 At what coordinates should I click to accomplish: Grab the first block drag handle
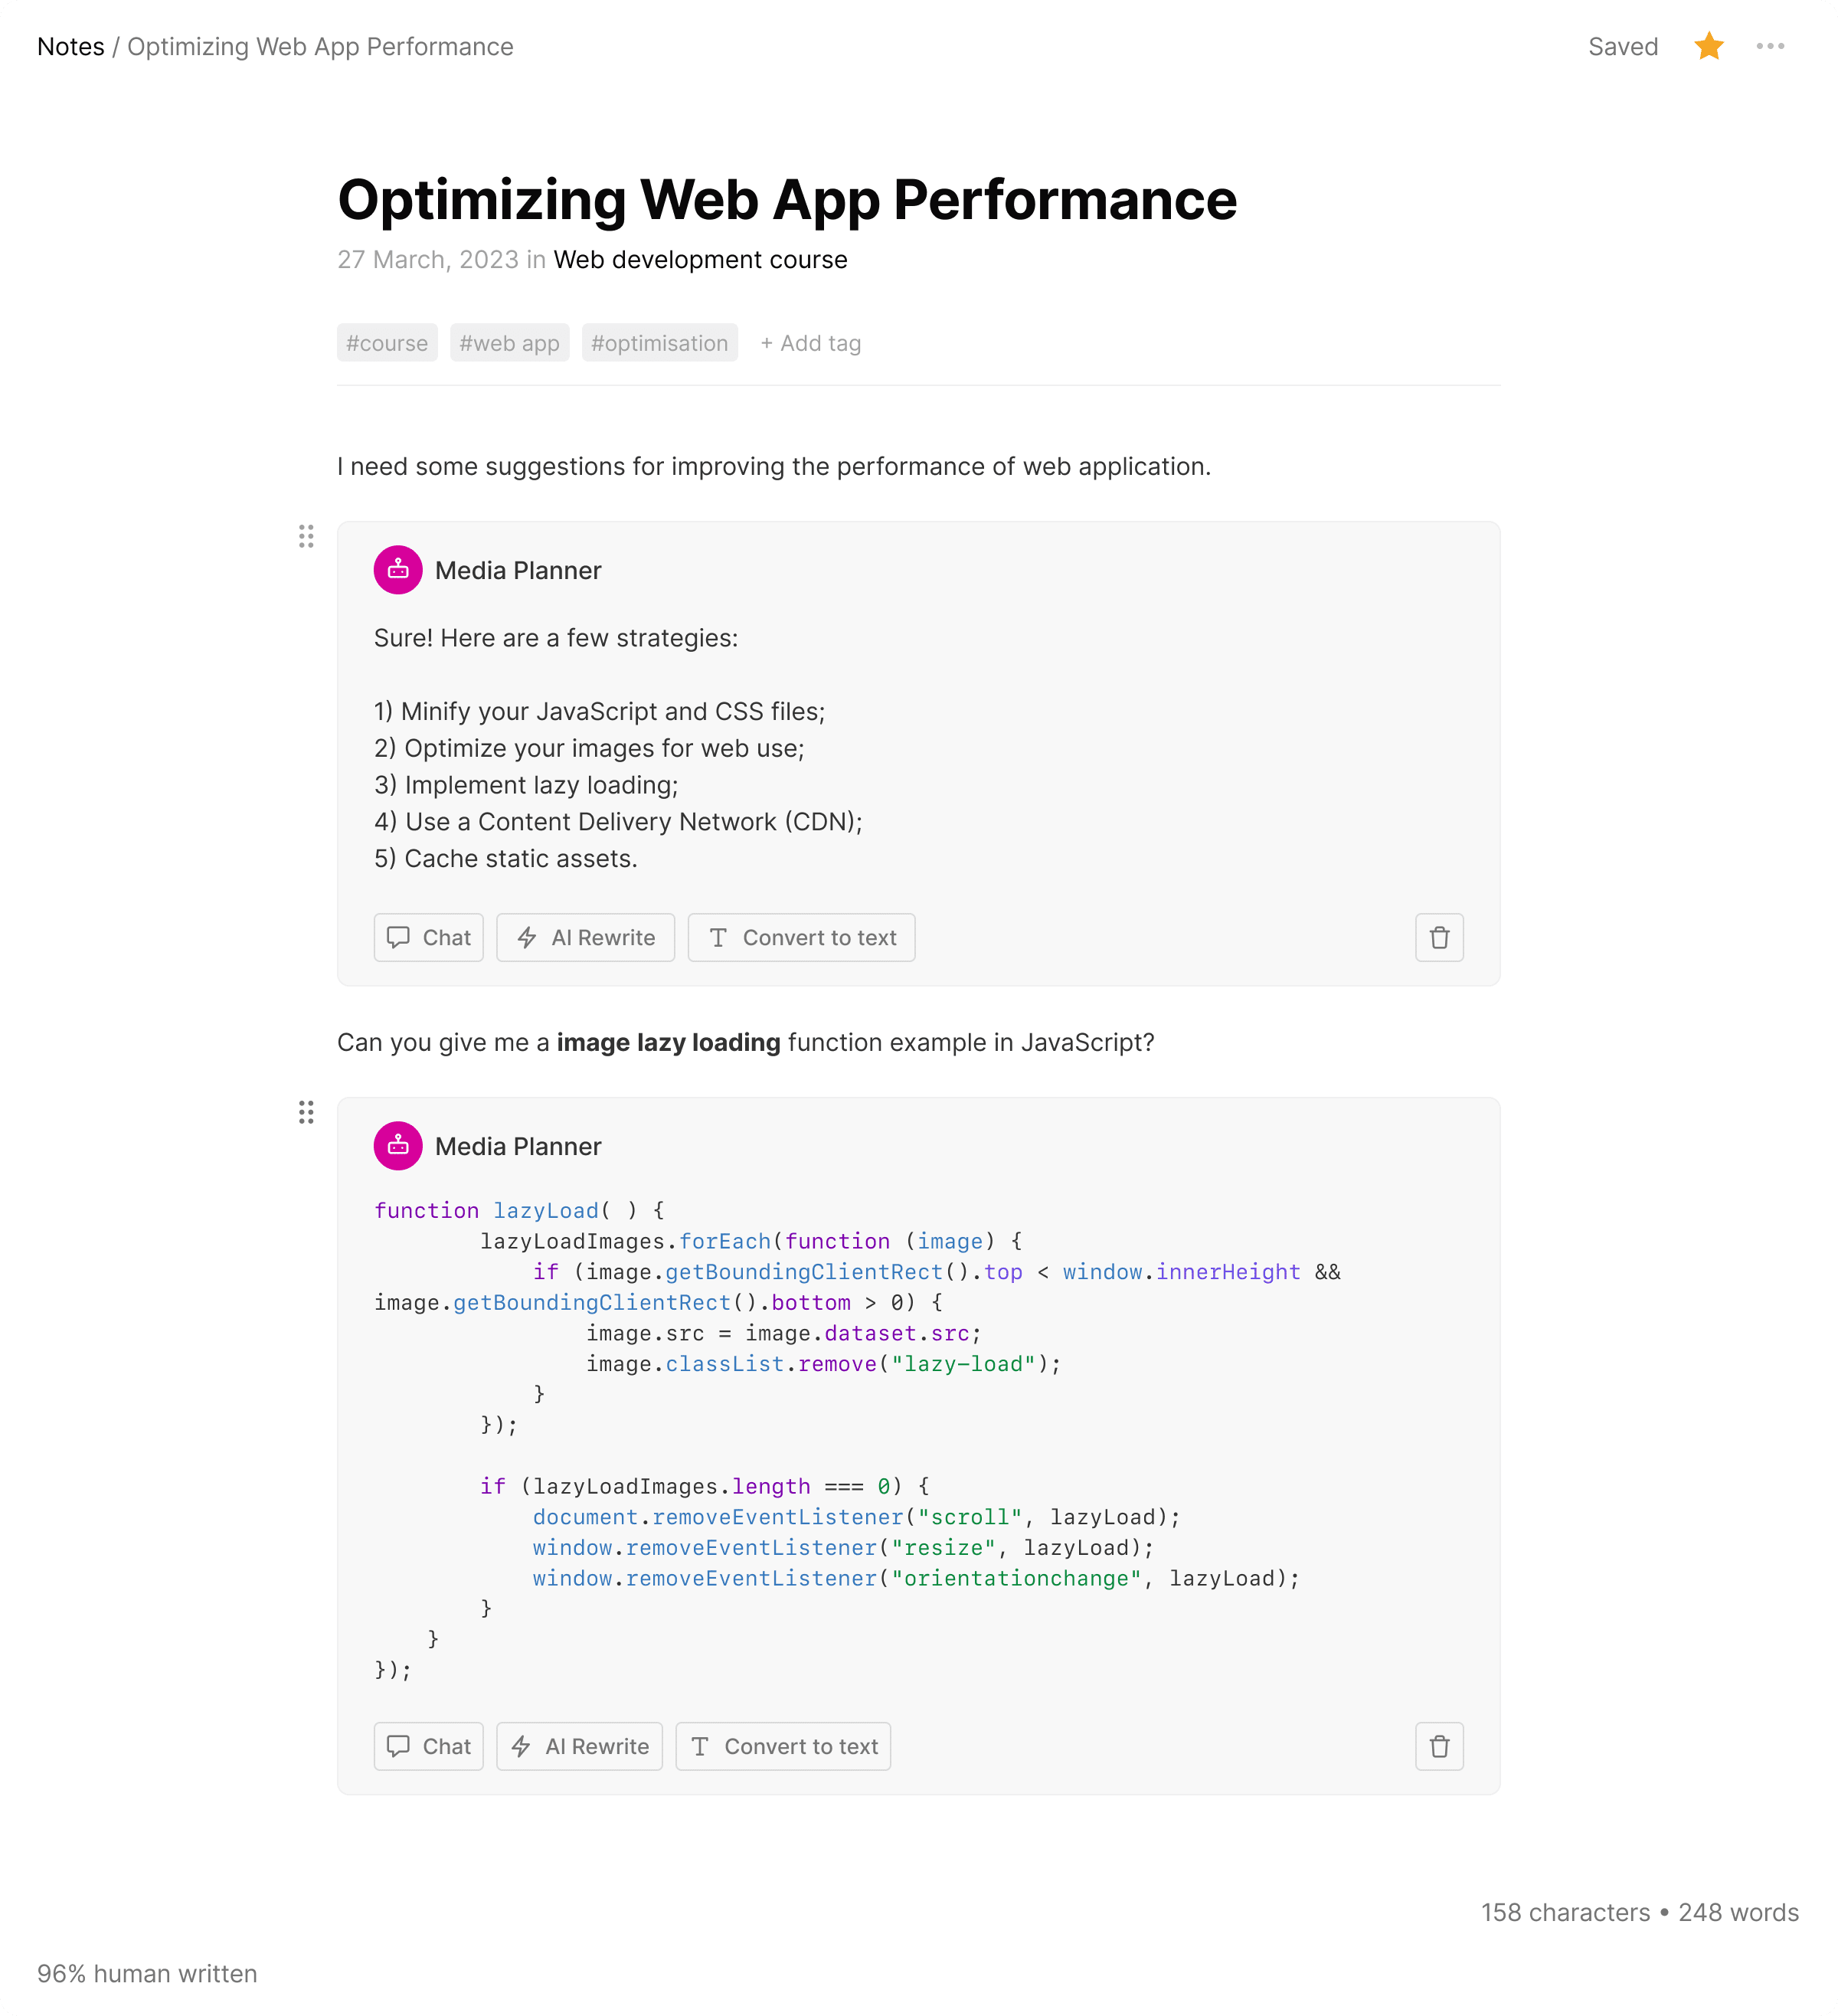click(x=306, y=537)
